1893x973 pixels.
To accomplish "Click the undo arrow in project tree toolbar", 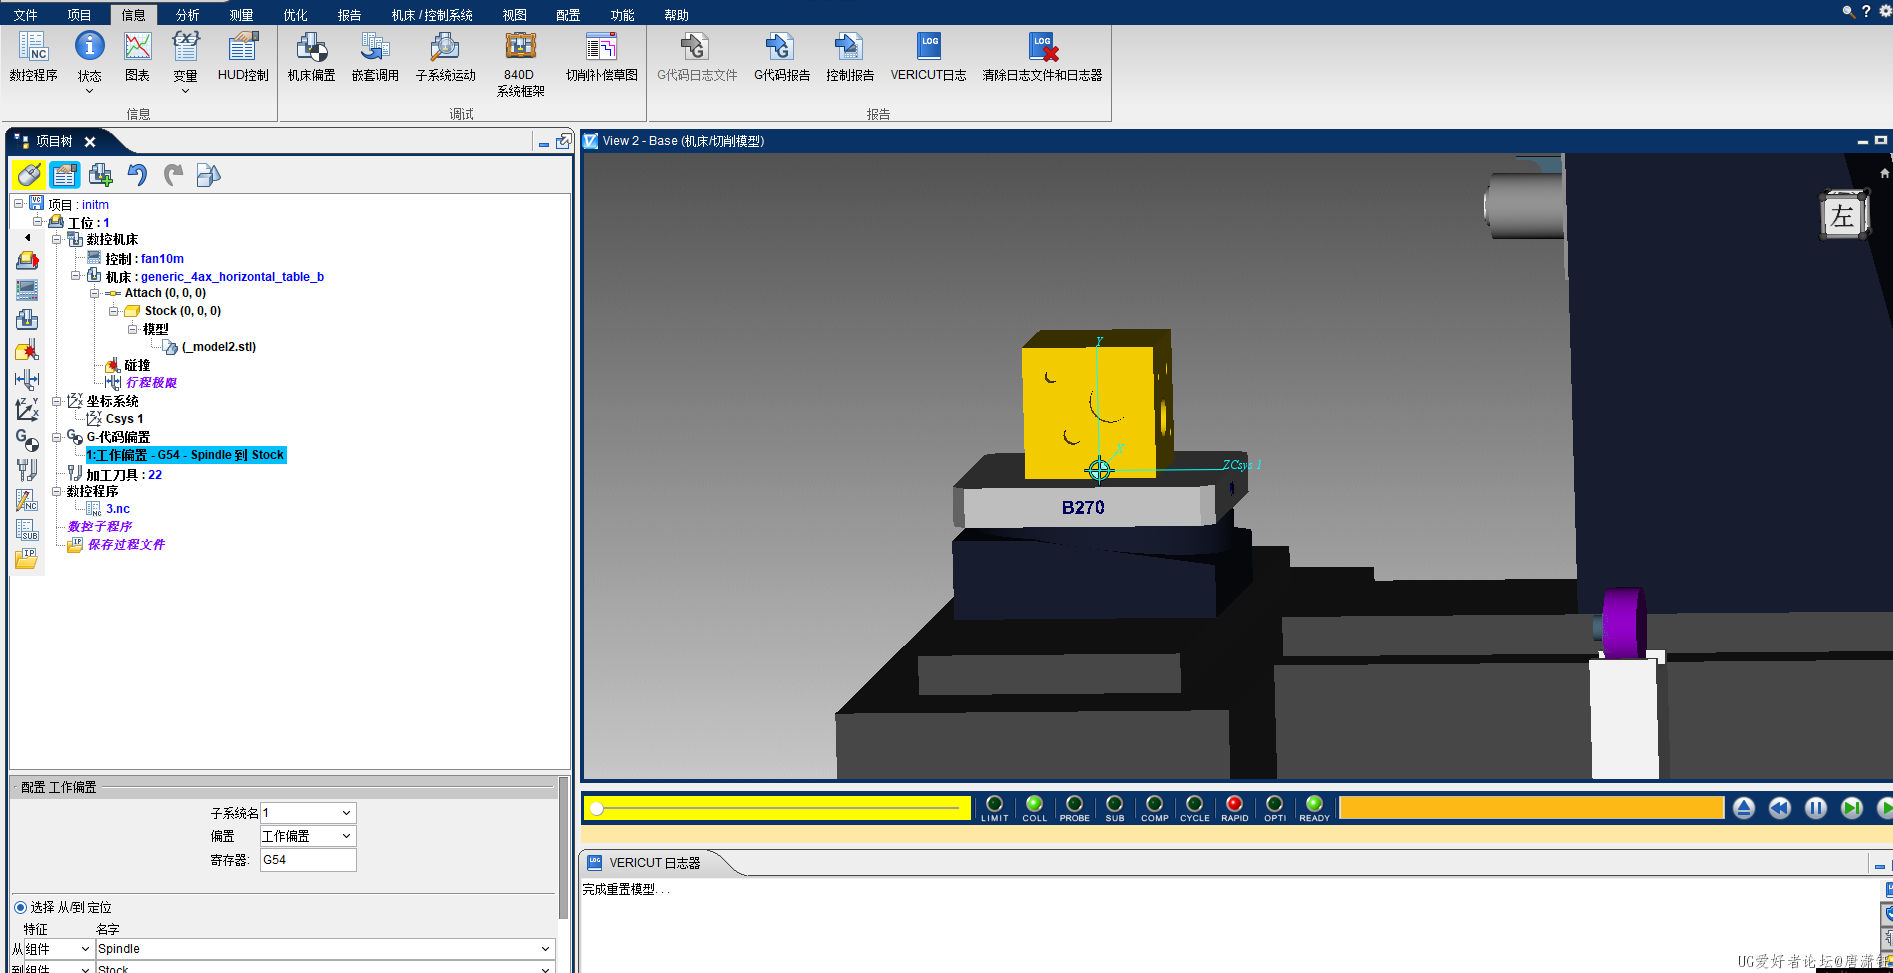I will [x=137, y=175].
